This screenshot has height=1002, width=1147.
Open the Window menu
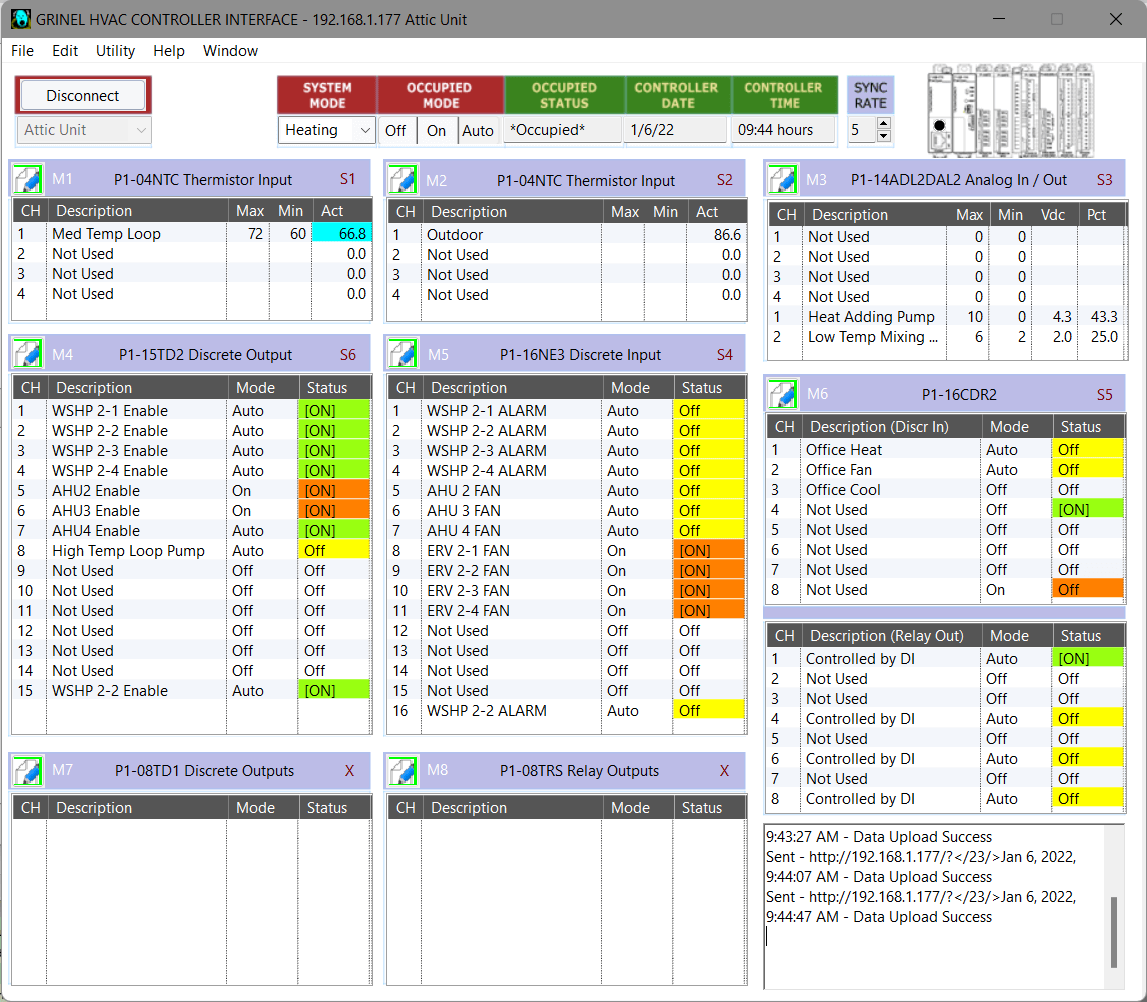pyautogui.click(x=231, y=51)
